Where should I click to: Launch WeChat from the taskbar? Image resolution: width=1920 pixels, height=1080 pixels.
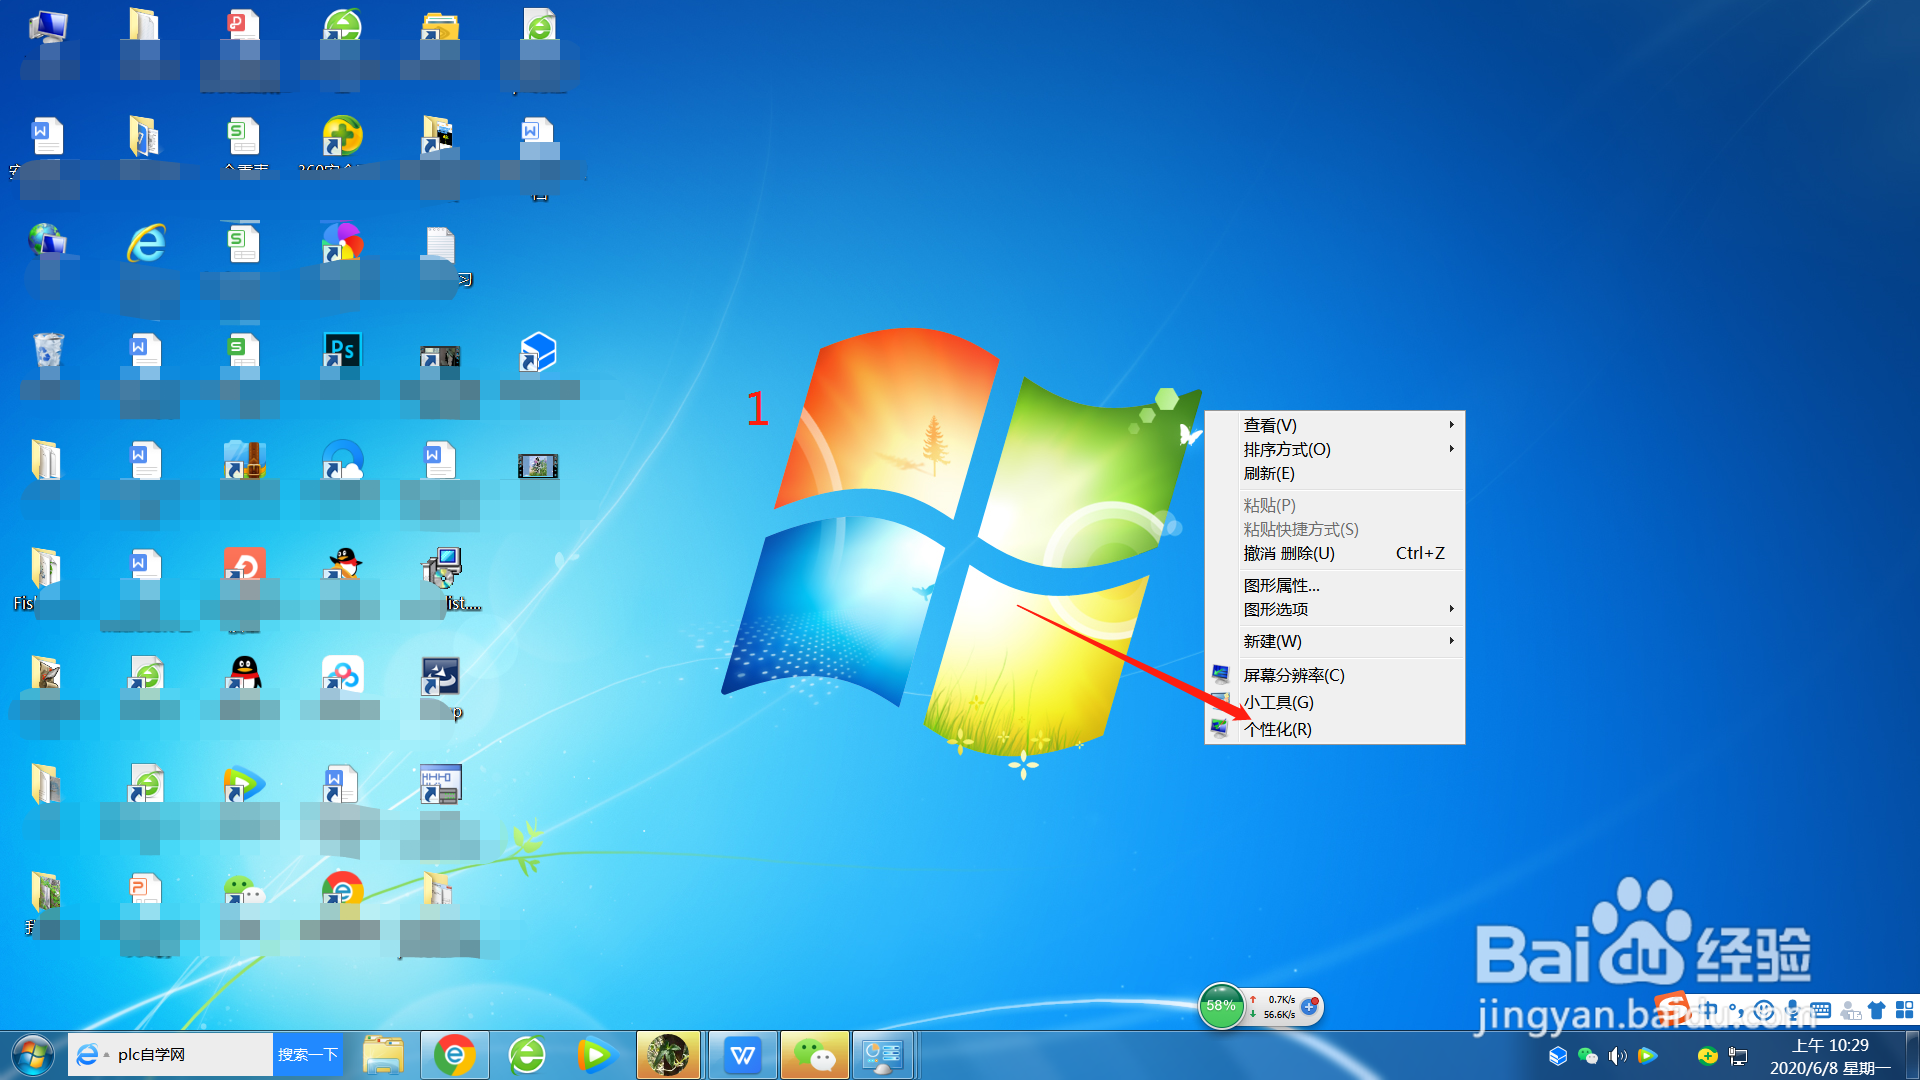coord(814,1055)
